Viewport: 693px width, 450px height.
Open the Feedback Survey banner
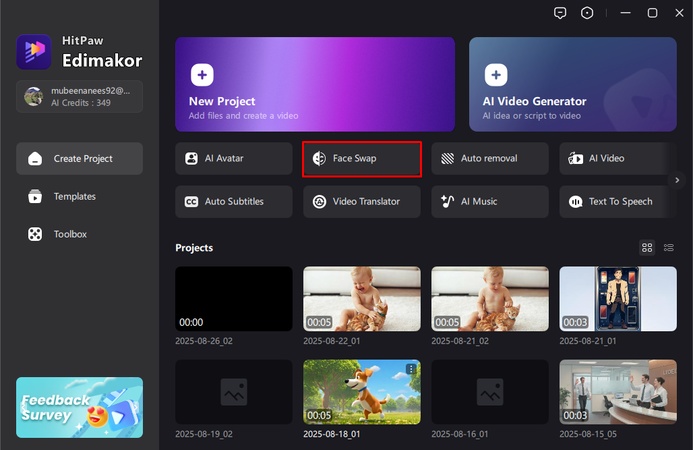coord(80,408)
